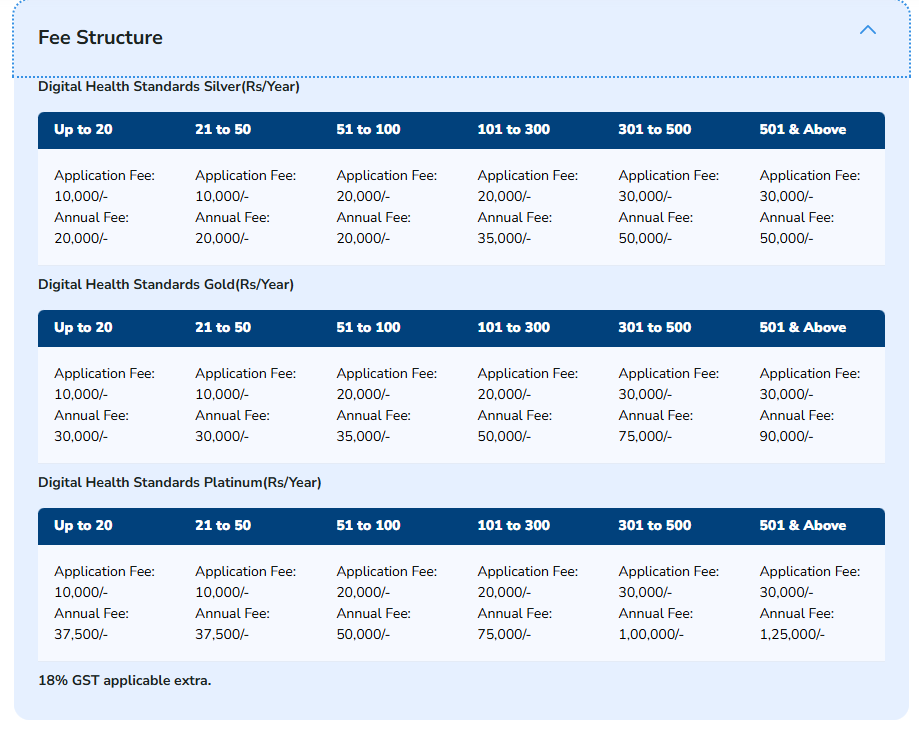Screen dimensions: 919x737
Task: Click the 18% GST applicable extra note
Action: pos(124,681)
